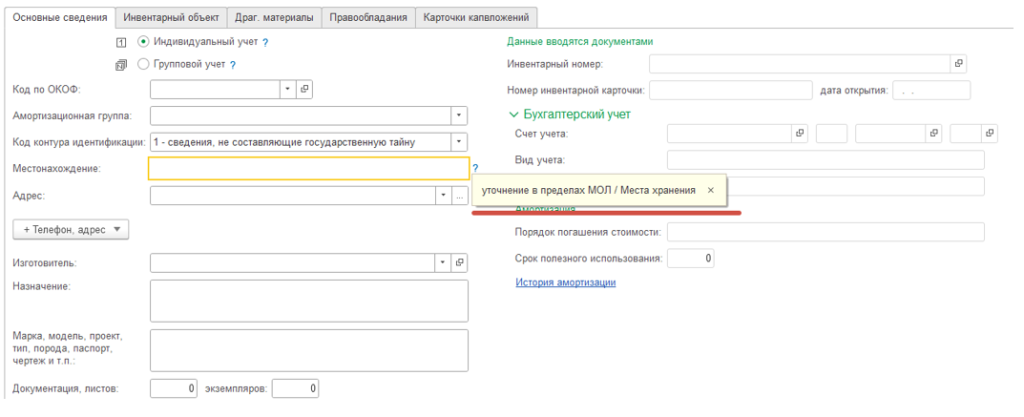
Task: Open the Адрес ellipsis selection button
Action: click(x=460, y=196)
